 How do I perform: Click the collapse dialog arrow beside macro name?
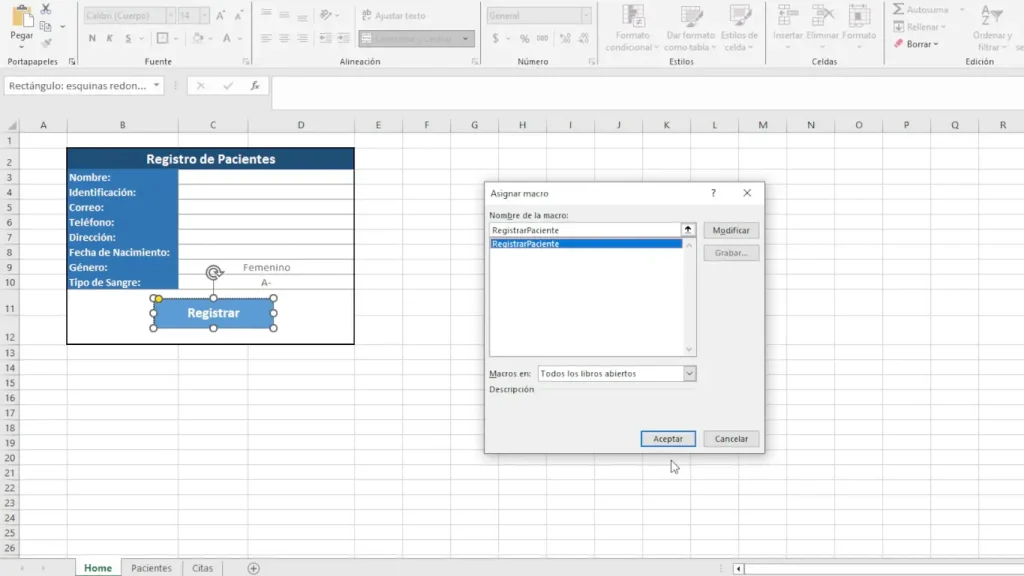pyautogui.click(x=688, y=230)
